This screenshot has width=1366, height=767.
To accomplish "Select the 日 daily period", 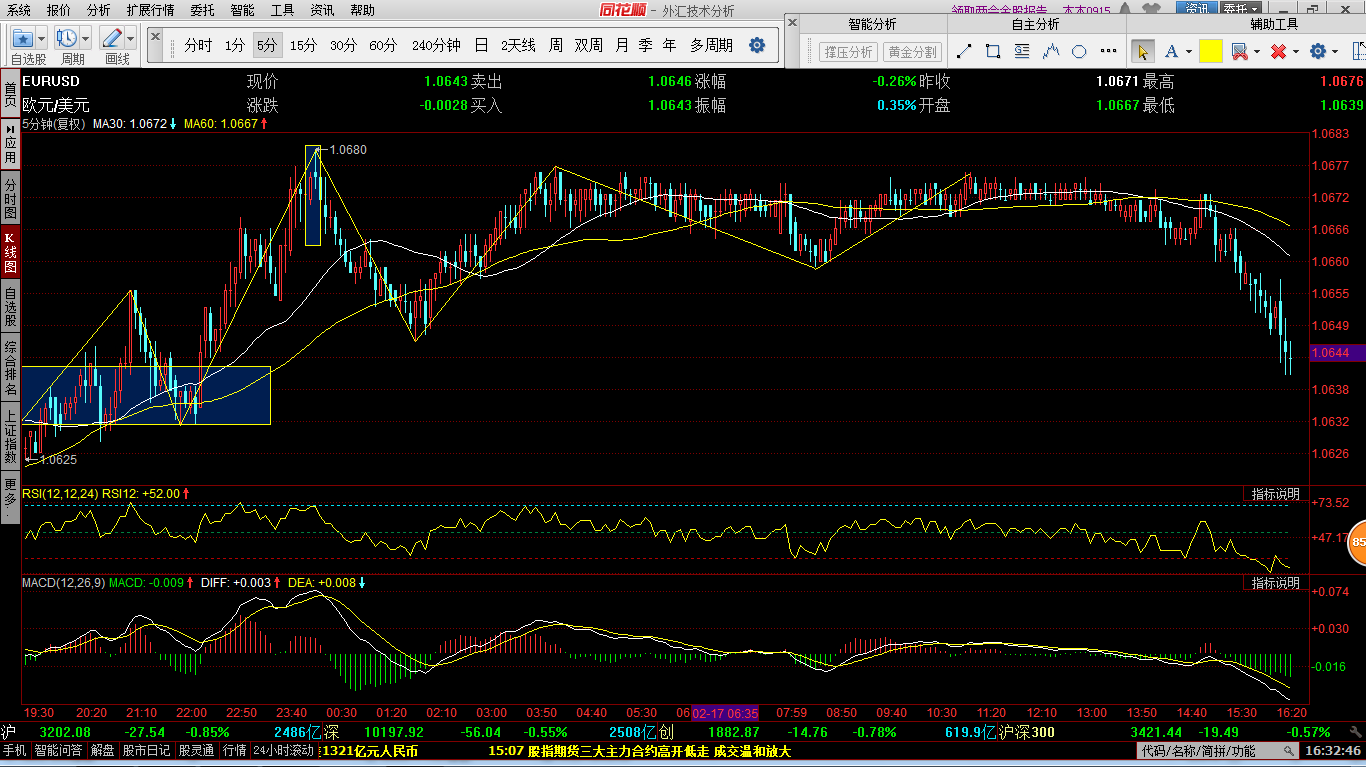I will point(481,45).
